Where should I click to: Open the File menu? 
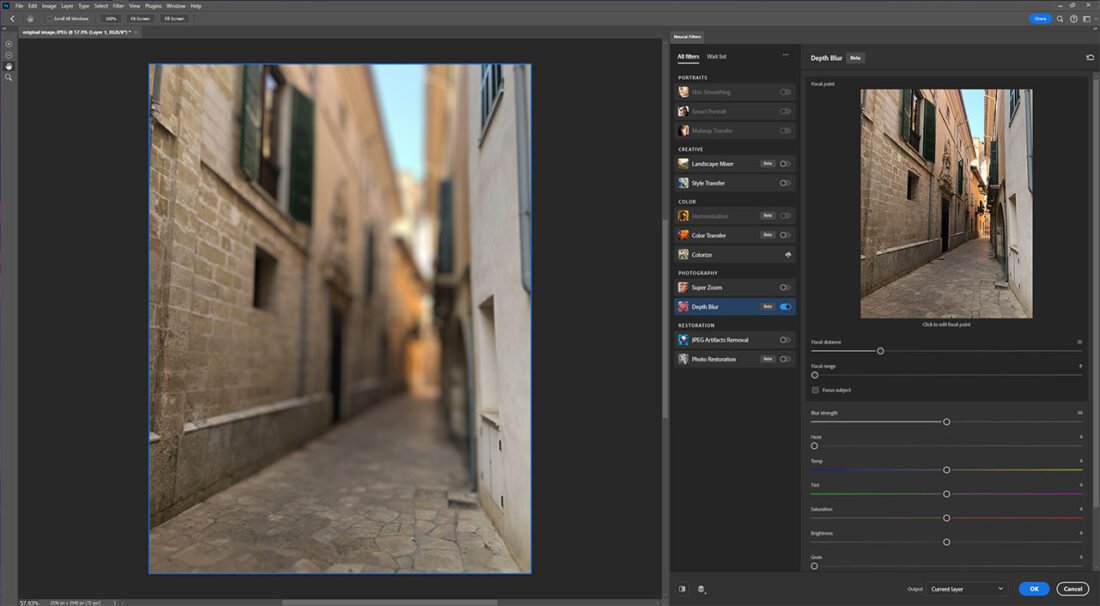tap(19, 6)
